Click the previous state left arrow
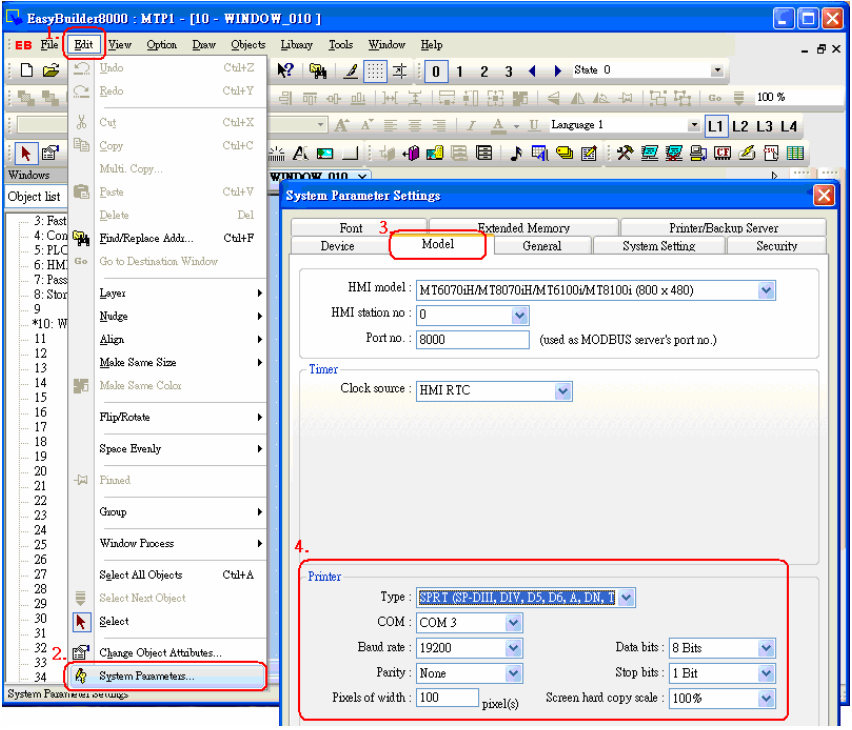This screenshot has width=852, height=730. coord(532,71)
